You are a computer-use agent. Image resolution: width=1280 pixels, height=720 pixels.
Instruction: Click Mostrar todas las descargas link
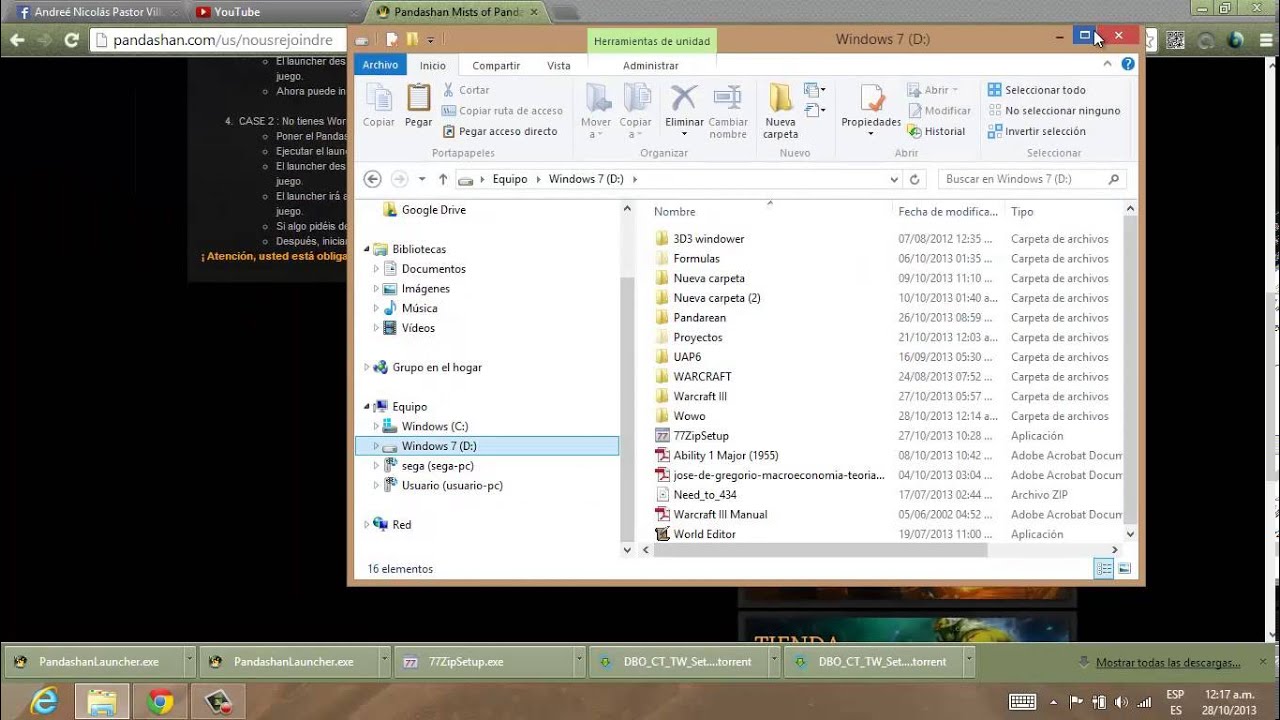click(x=1168, y=662)
